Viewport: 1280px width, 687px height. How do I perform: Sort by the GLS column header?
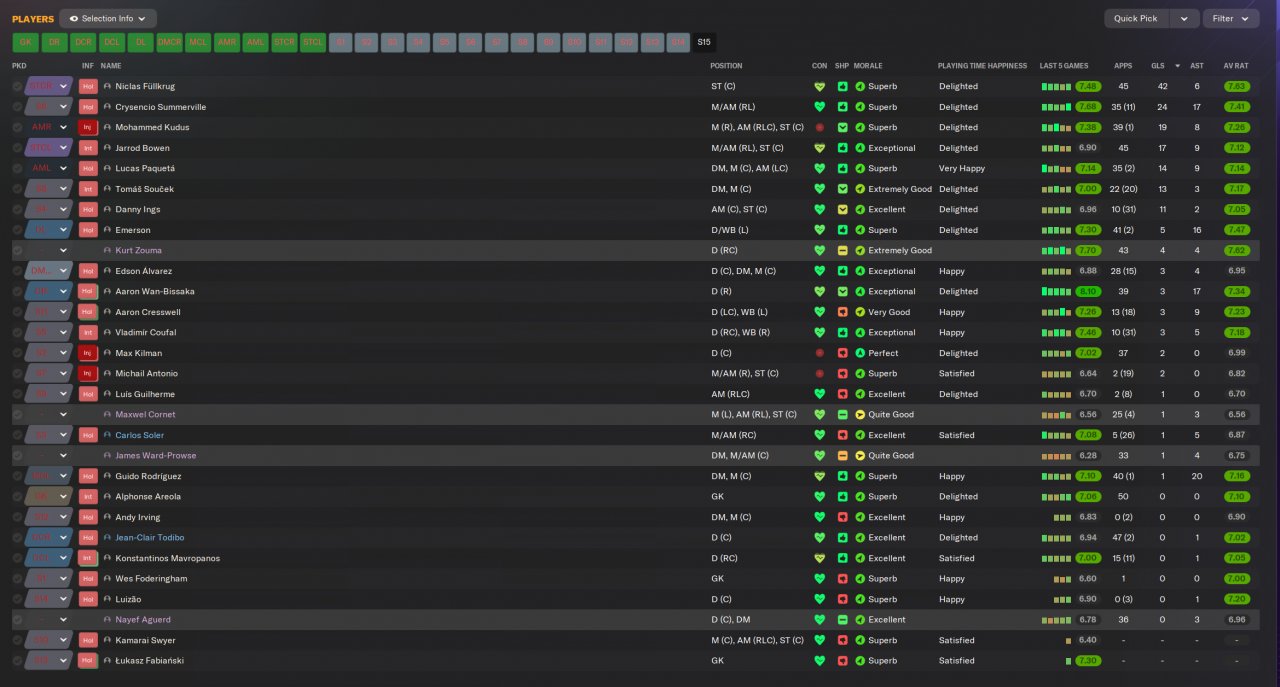(x=1158, y=66)
